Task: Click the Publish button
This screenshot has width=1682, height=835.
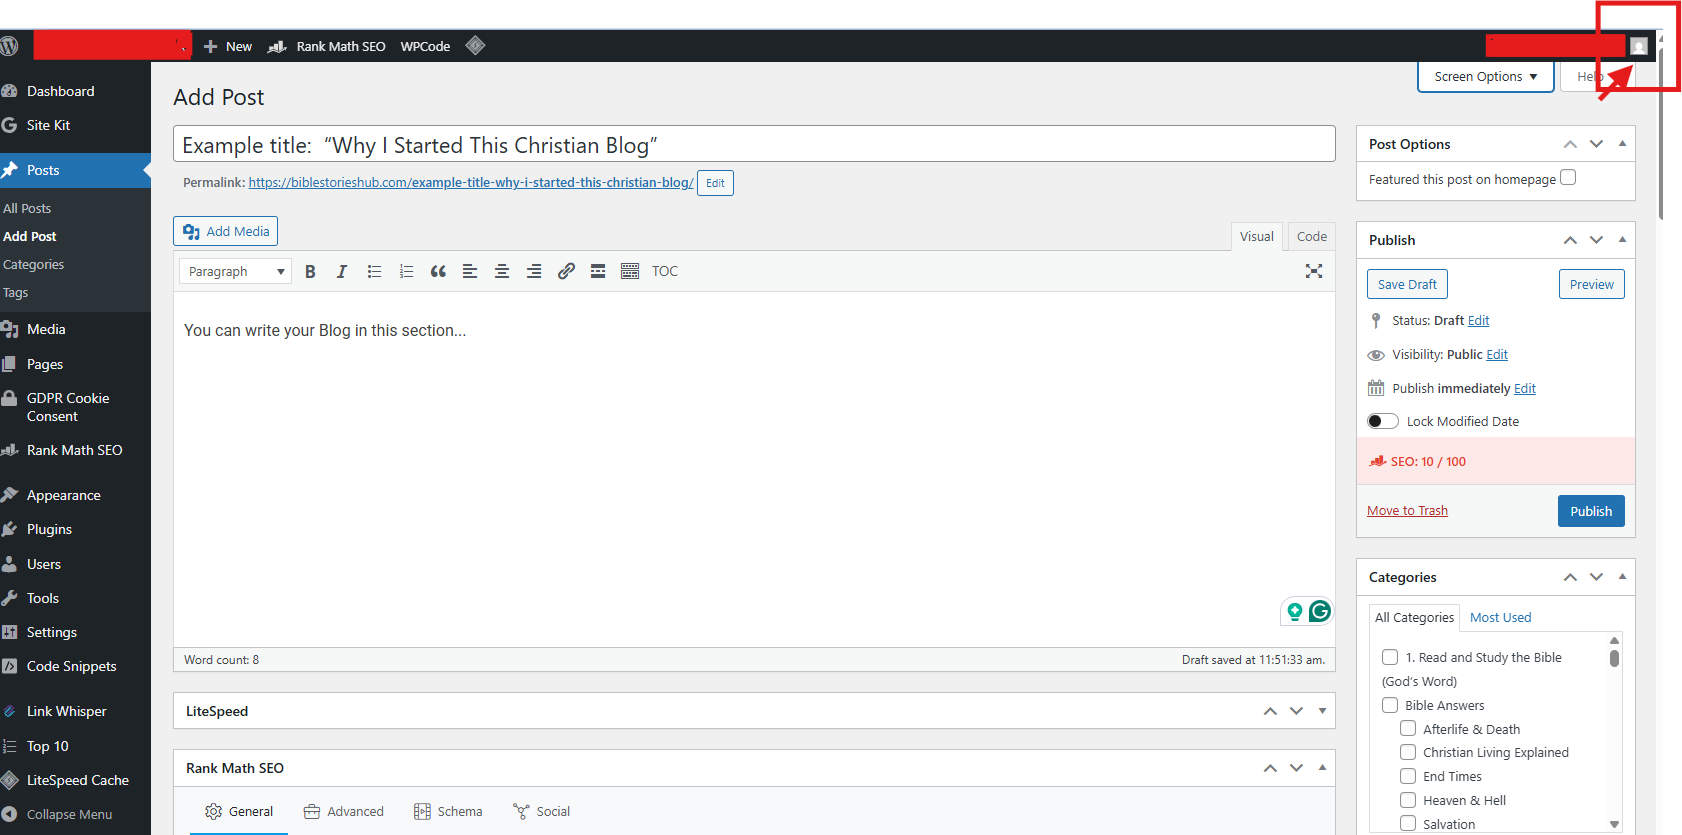Action: tap(1591, 511)
